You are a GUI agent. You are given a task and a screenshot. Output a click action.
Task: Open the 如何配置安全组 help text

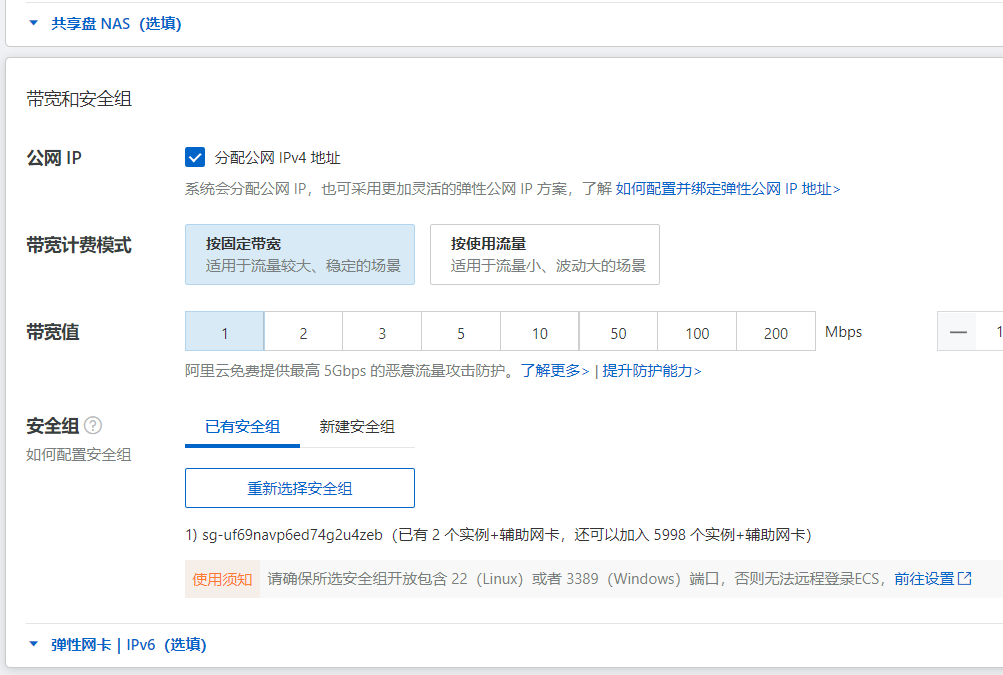[78, 454]
